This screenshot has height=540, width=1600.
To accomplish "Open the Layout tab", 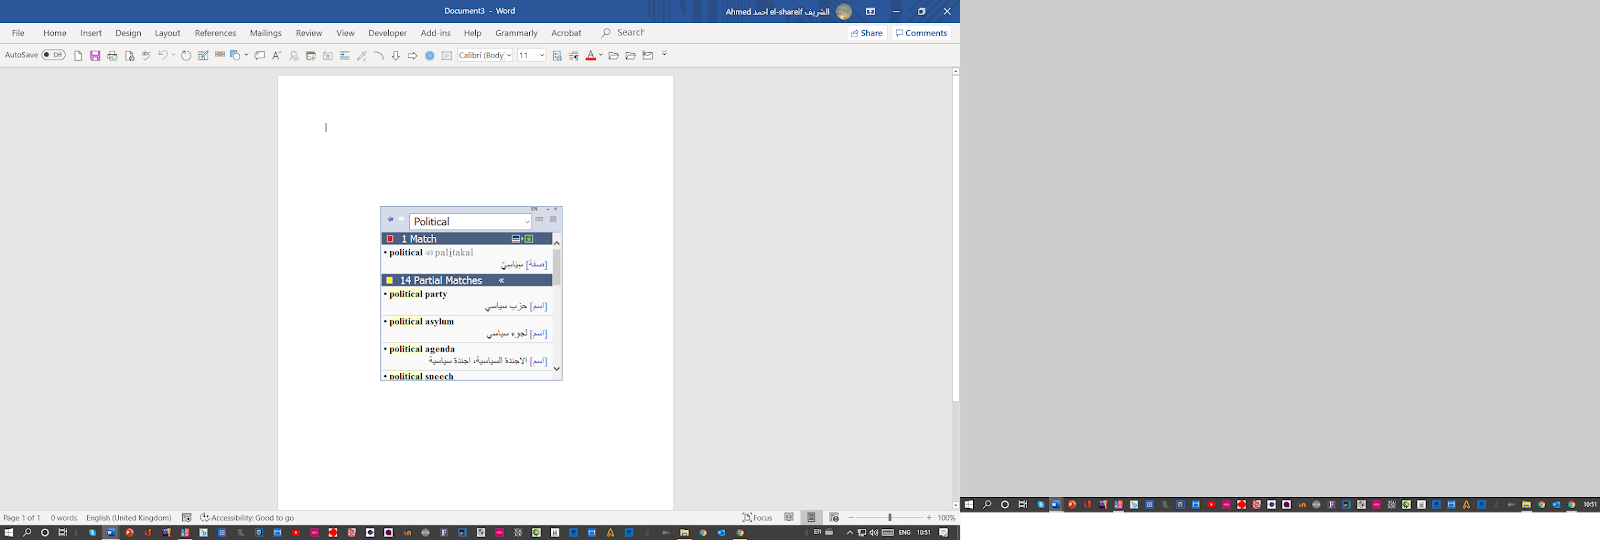I will coord(167,33).
